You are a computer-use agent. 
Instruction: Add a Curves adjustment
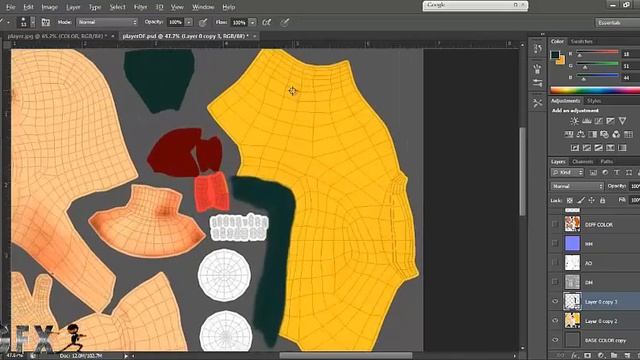[598, 121]
